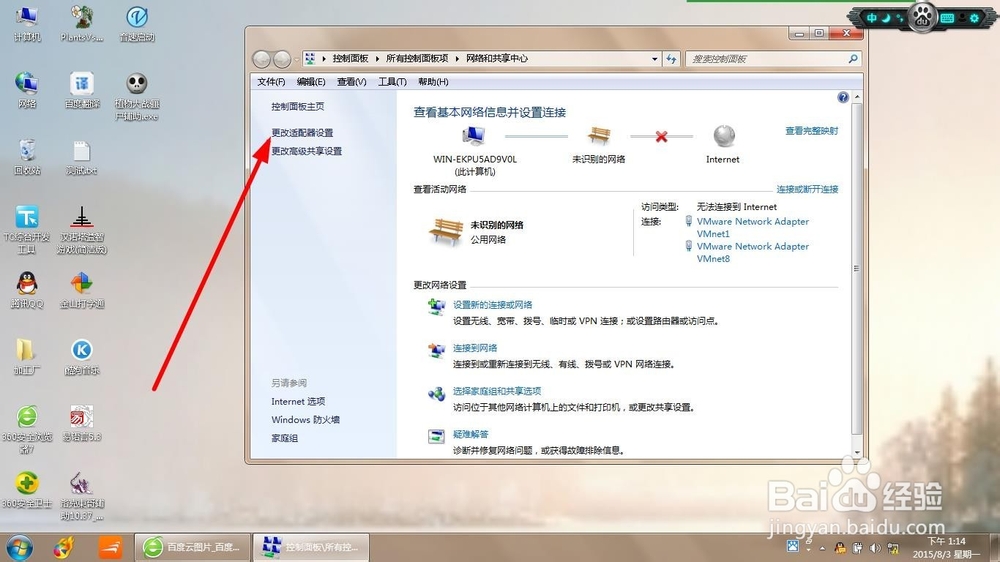Open the 编辑(E) menu
Screen dimensions: 1000x562
pyautogui.click(x=311, y=82)
